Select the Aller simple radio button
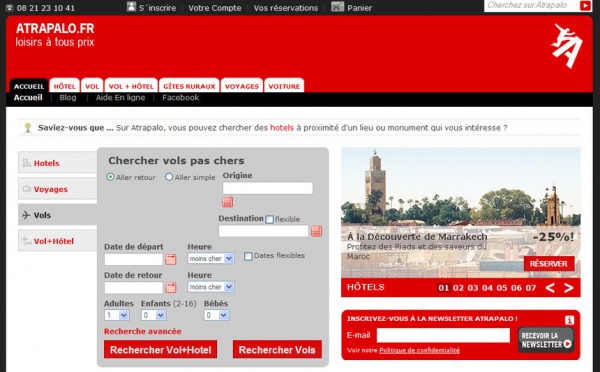This screenshot has height=372, width=600. coord(169,177)
